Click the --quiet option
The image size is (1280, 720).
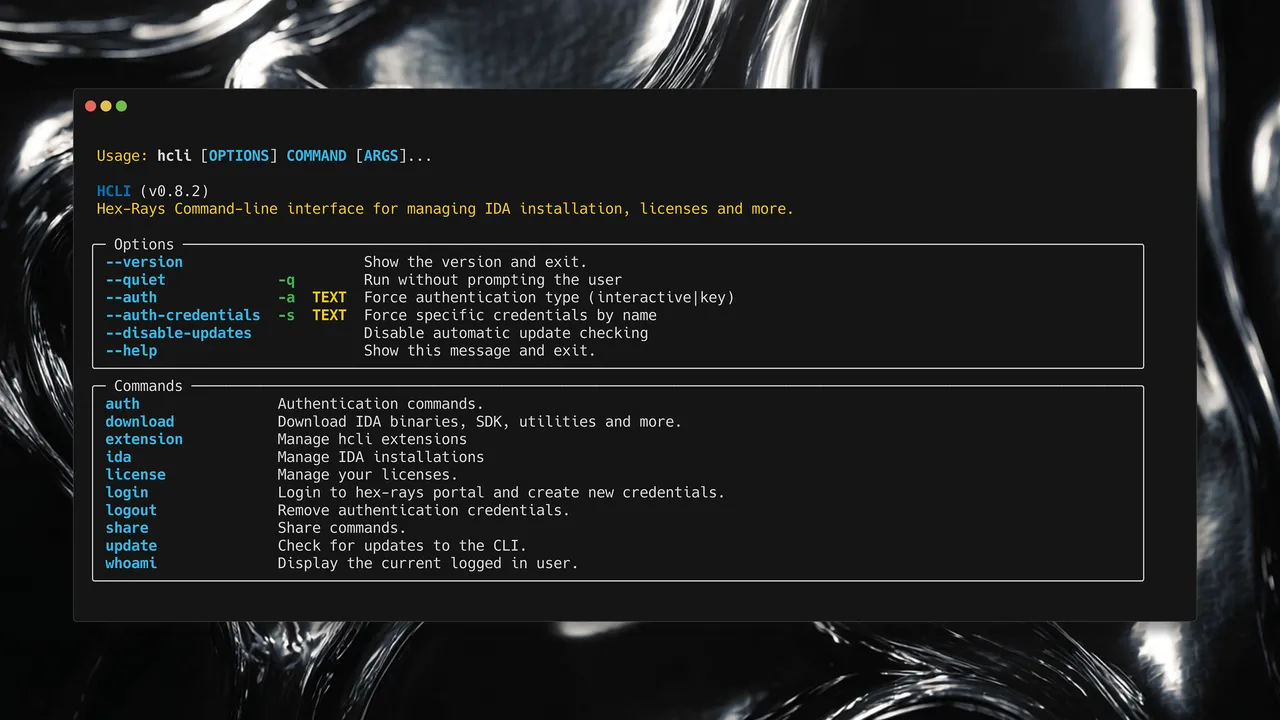(136, 280)
